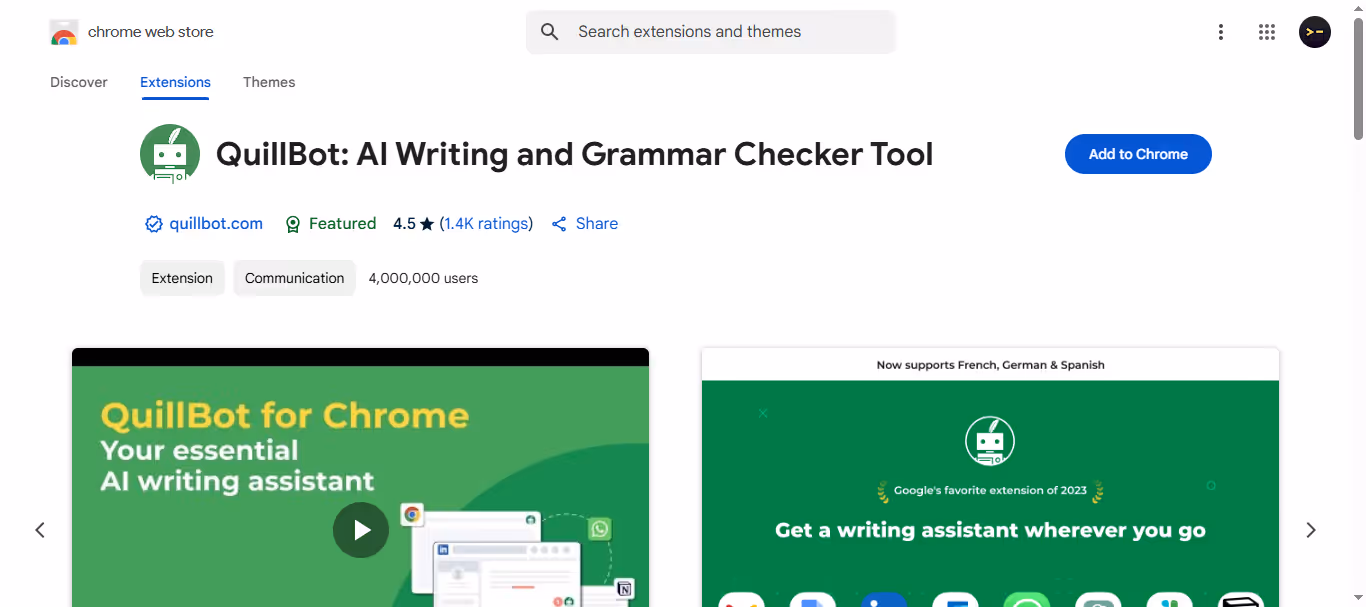Open the quillbot.com publisher link
The height and width of the screenshot is (607, 1366).
pos(216,224)
